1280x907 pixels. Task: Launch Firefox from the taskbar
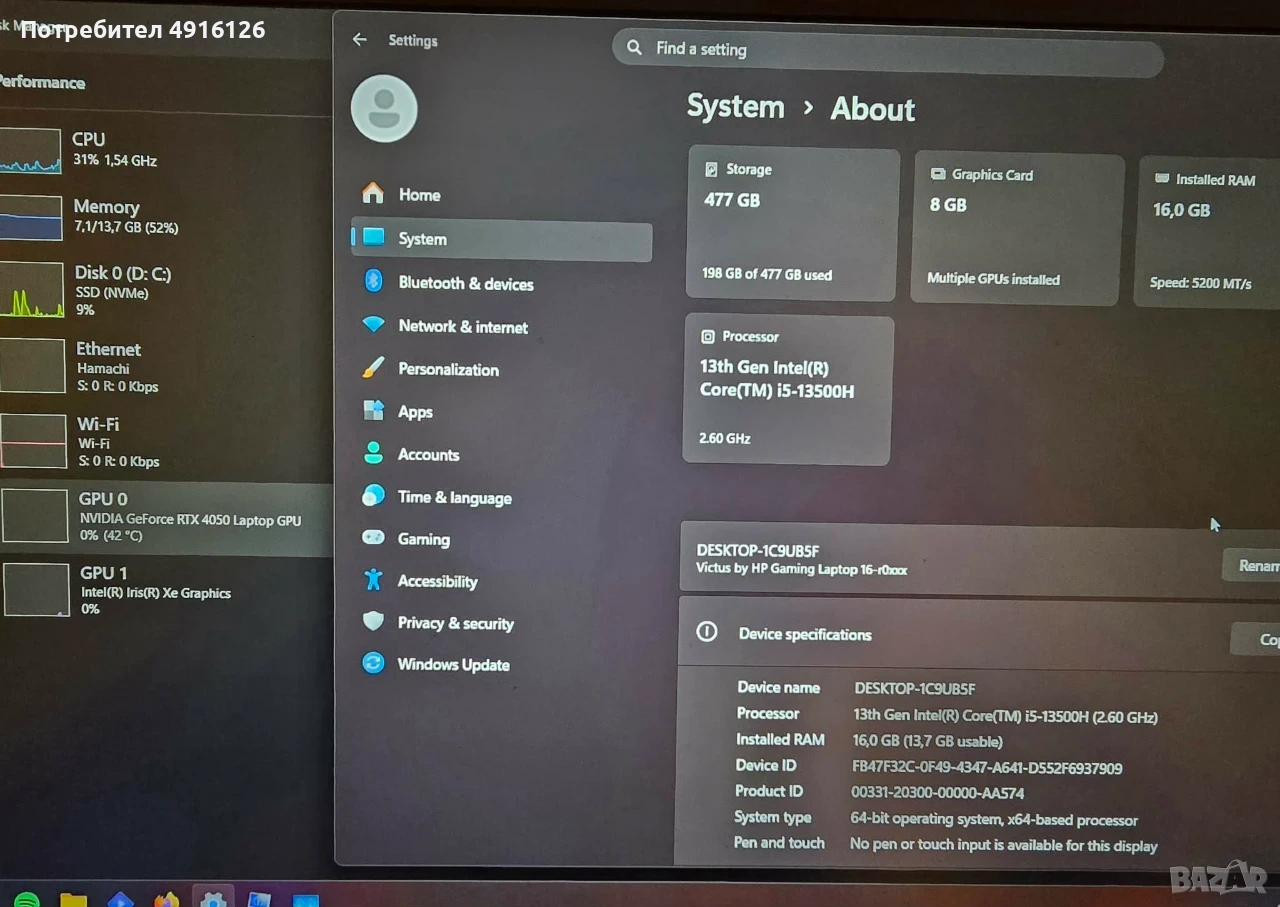(166, 900)
